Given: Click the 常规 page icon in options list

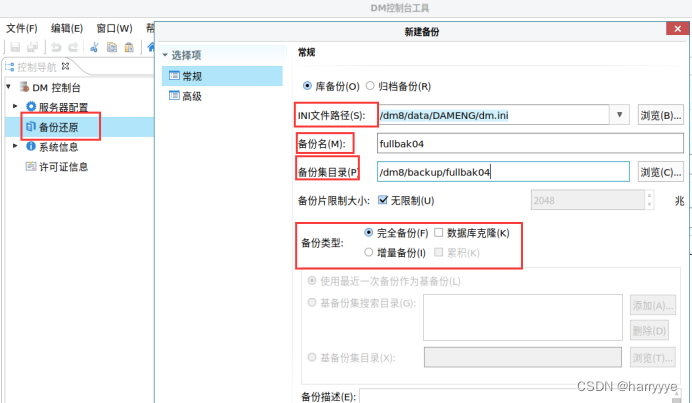Looking at the screenshot, I should (174, 75).
